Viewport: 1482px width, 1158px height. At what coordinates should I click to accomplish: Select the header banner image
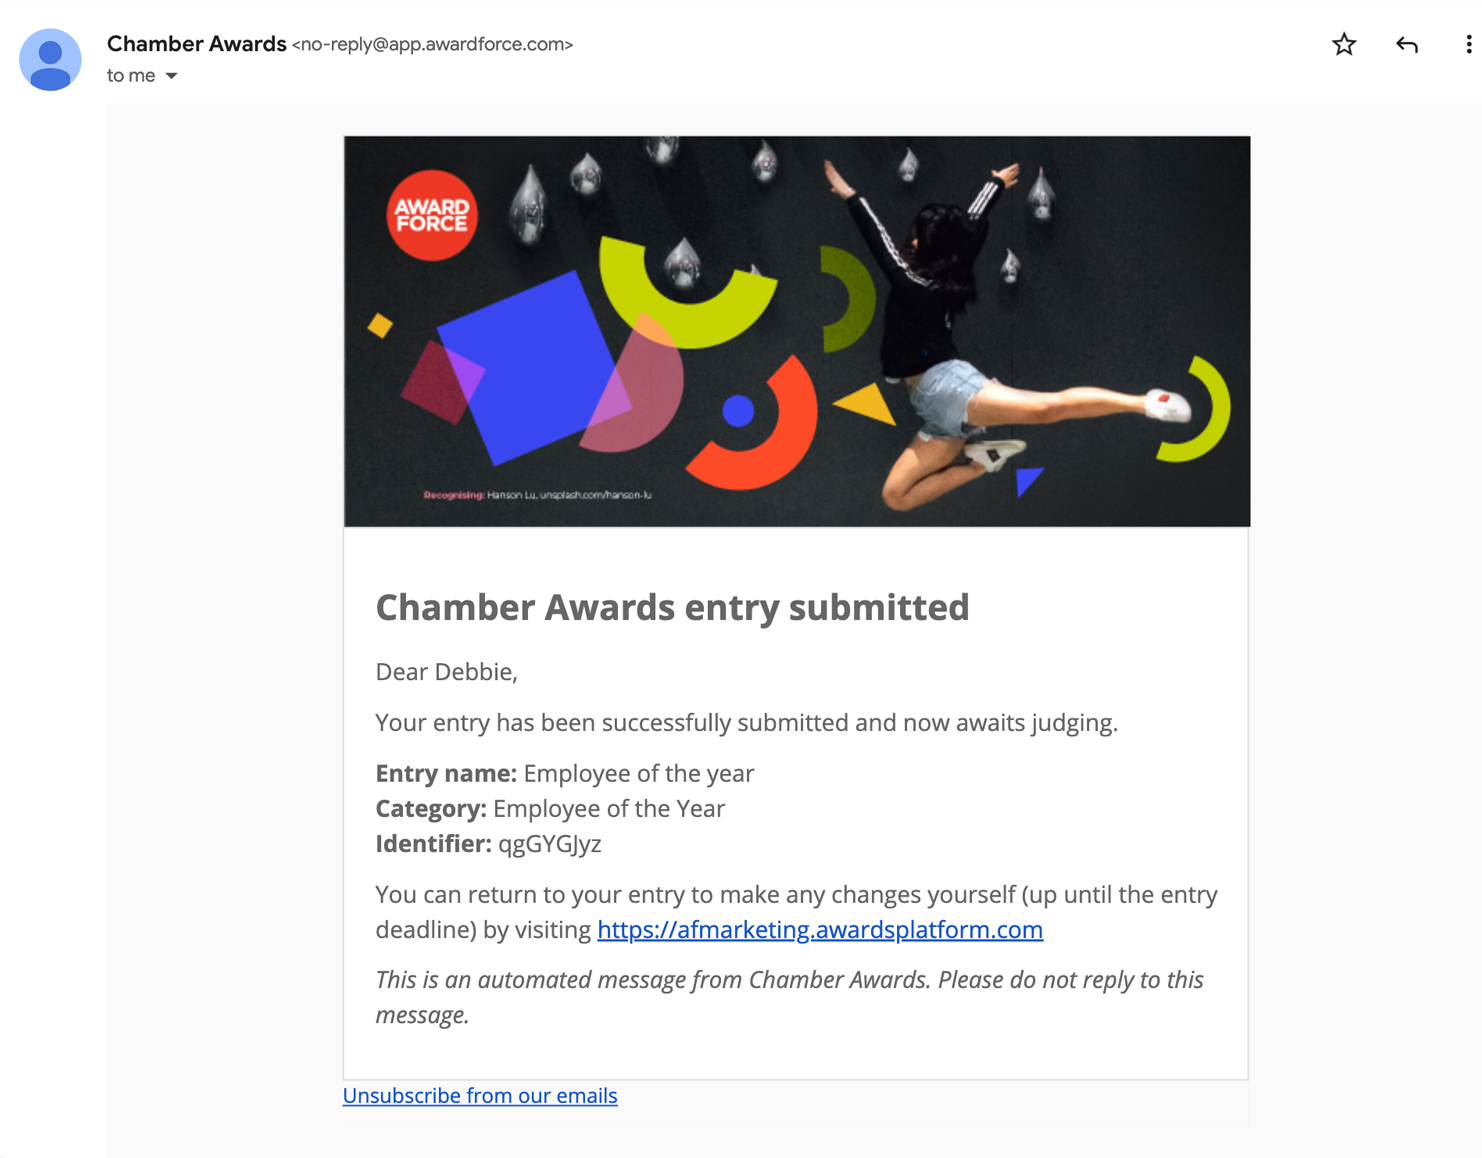point(796,330)
